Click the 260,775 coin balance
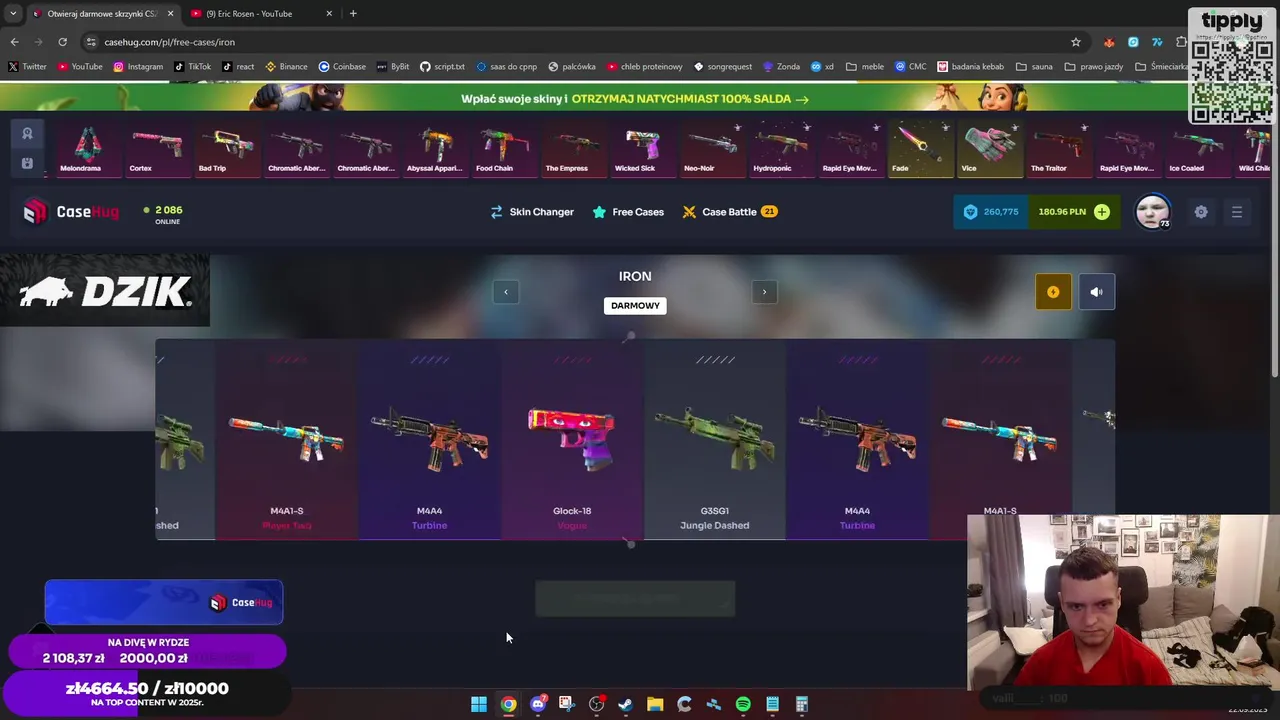Image resolution: width=1280 pixels, height=720 pixels. 991,212
